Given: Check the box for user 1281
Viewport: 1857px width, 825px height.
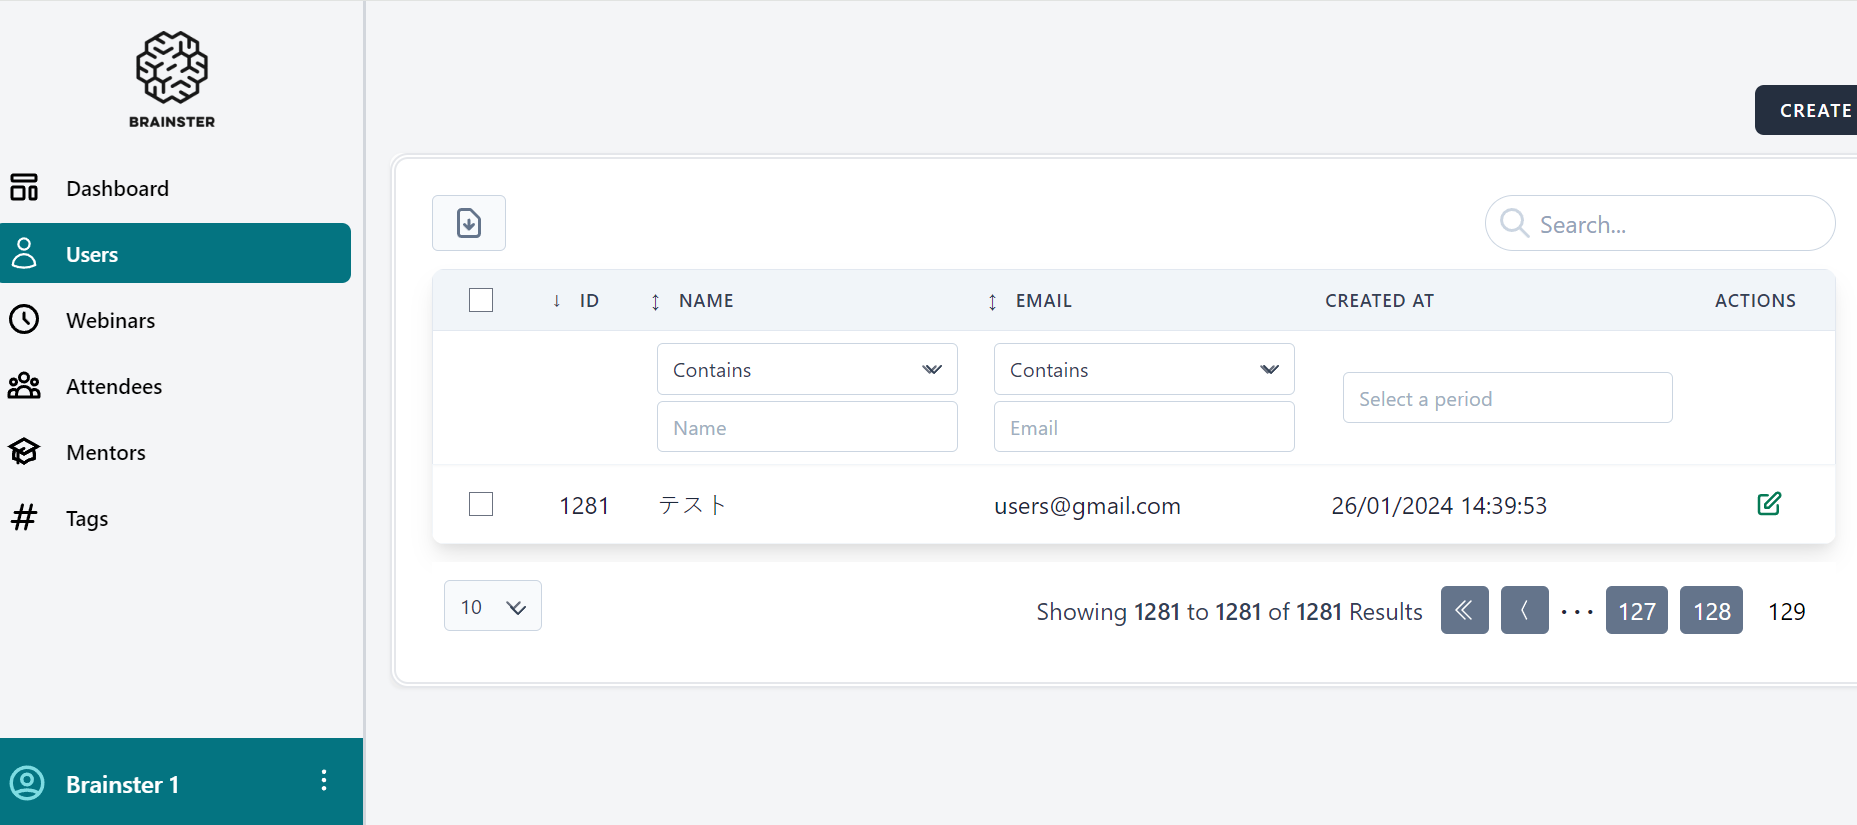Looking at the screenshot, I should (481, 504).
